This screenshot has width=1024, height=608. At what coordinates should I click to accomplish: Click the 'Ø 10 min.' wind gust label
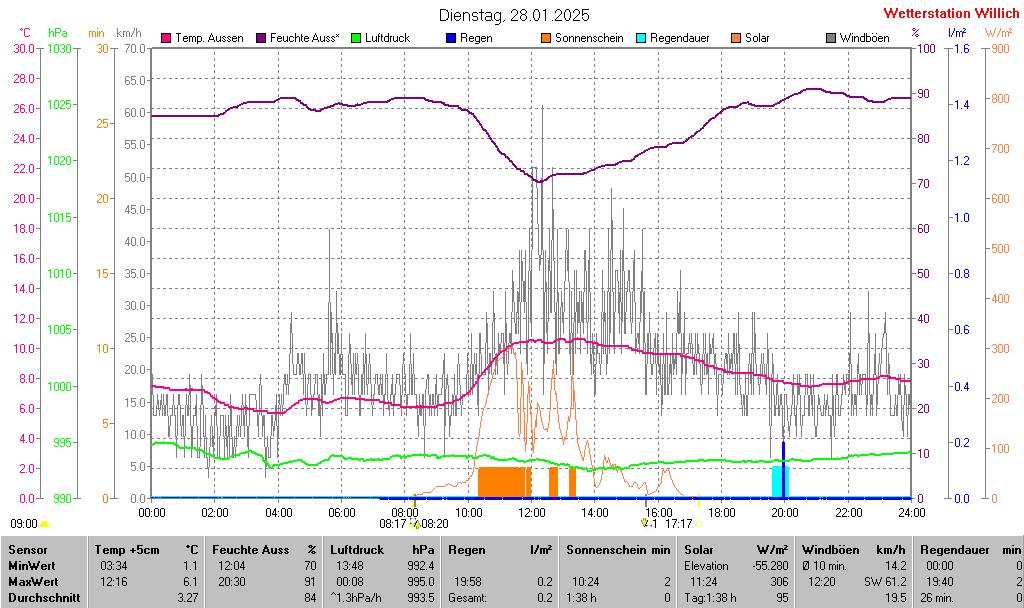click(x=825, y=566)
